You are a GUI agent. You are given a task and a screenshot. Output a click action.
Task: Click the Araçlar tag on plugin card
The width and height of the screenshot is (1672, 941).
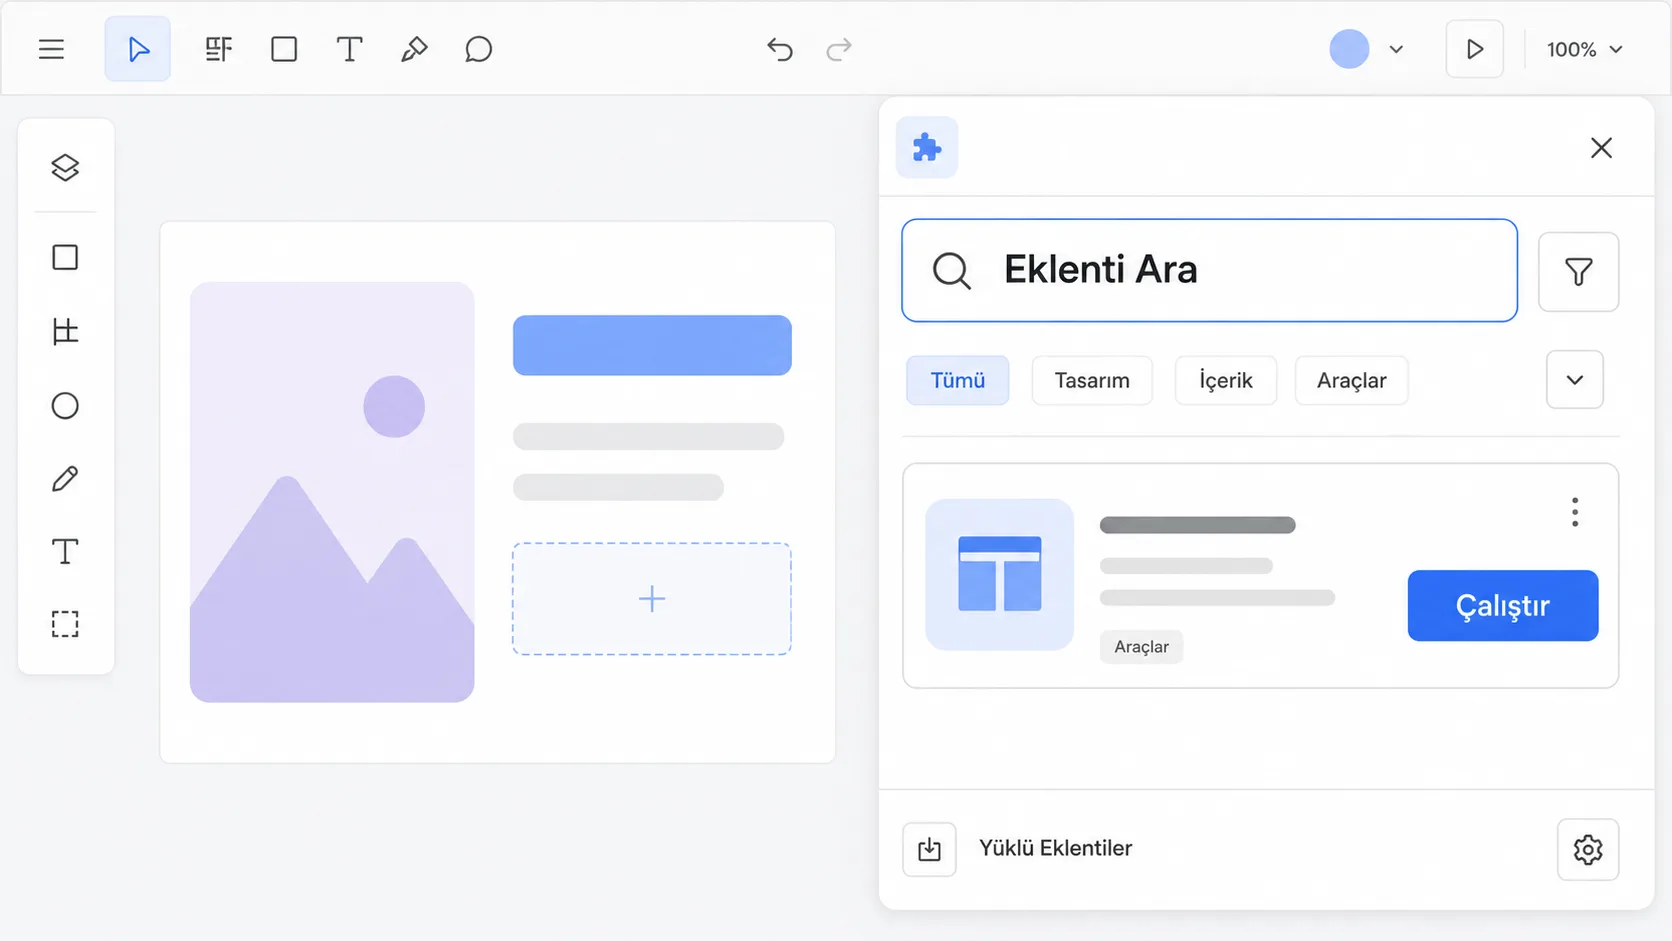click(x=1141, y=647)
